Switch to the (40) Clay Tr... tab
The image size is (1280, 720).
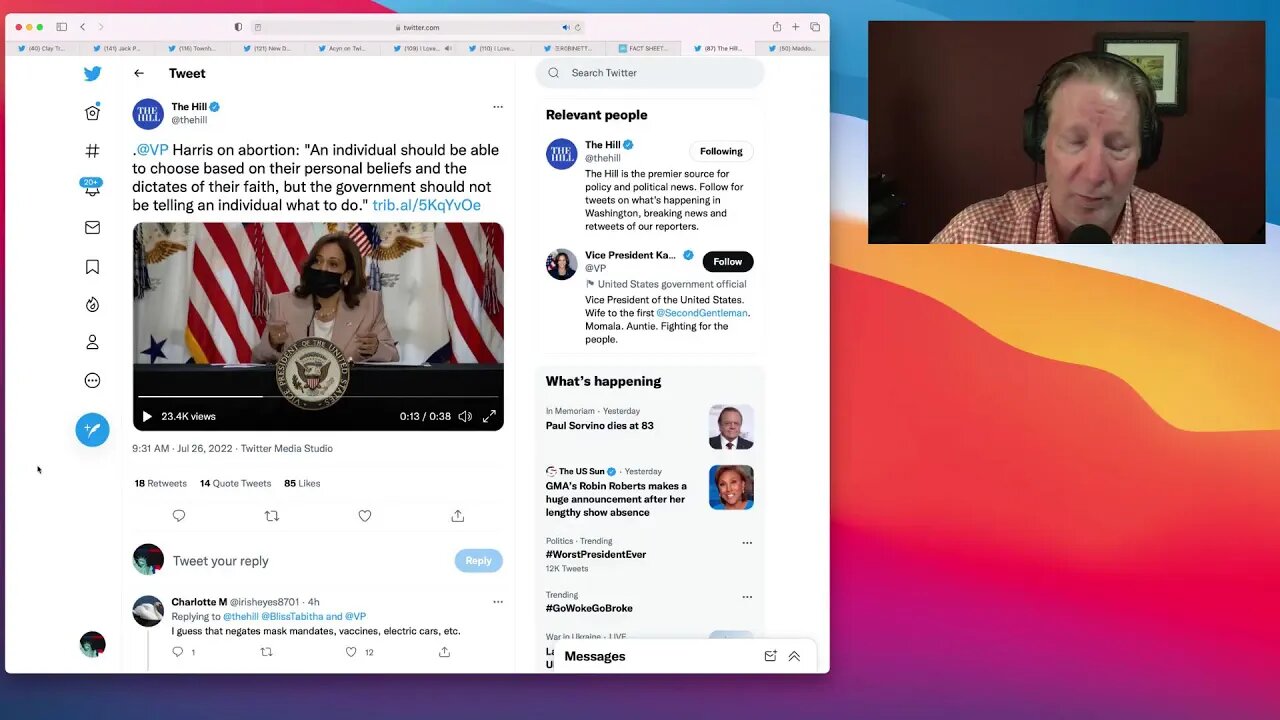tap(43, 48)
